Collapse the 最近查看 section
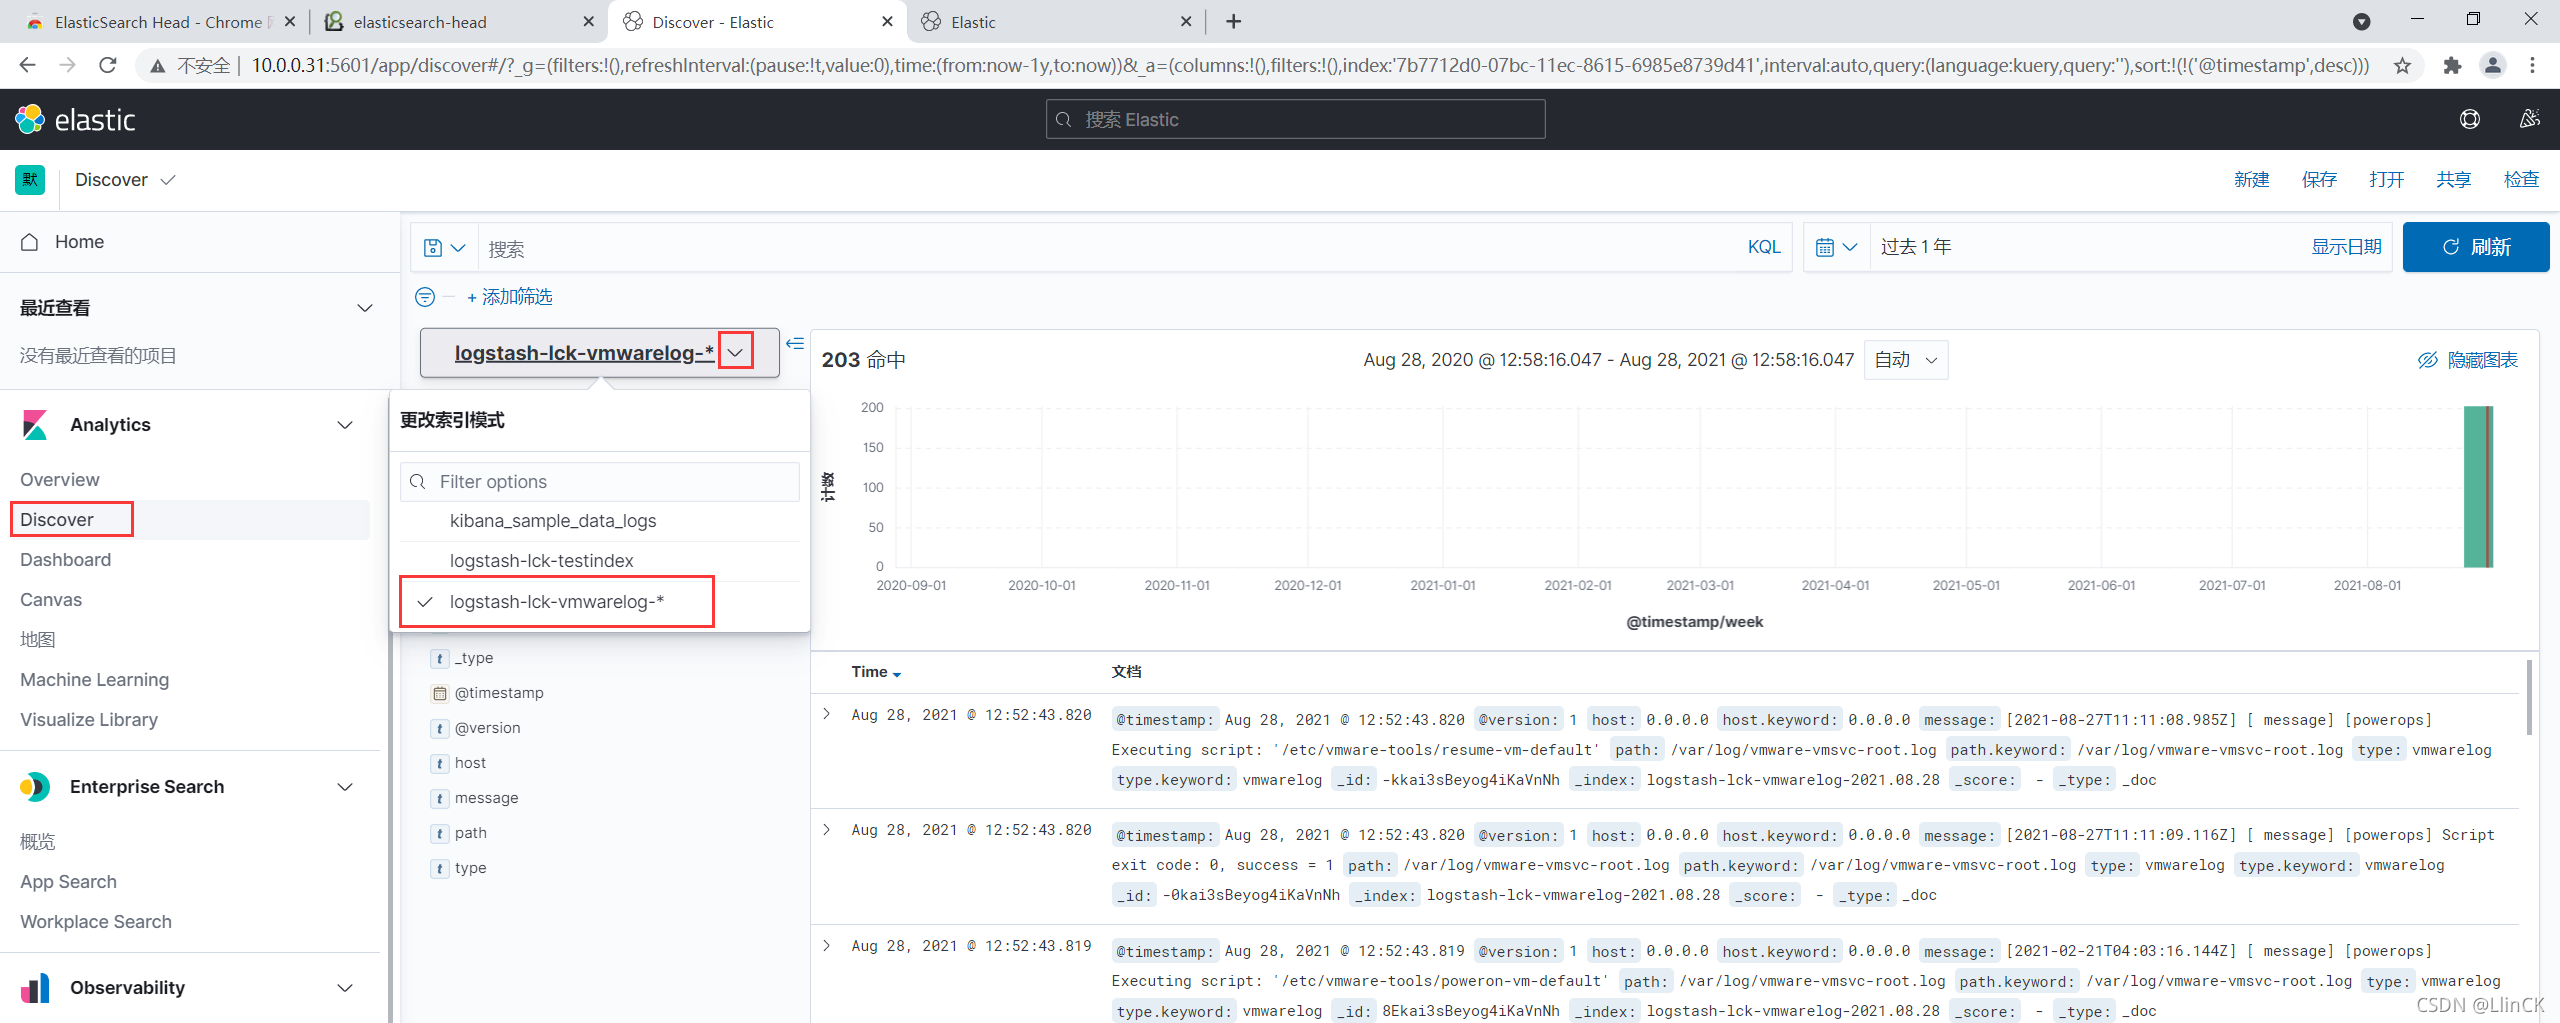The image size is (2560, 1023). pos(365,308)
